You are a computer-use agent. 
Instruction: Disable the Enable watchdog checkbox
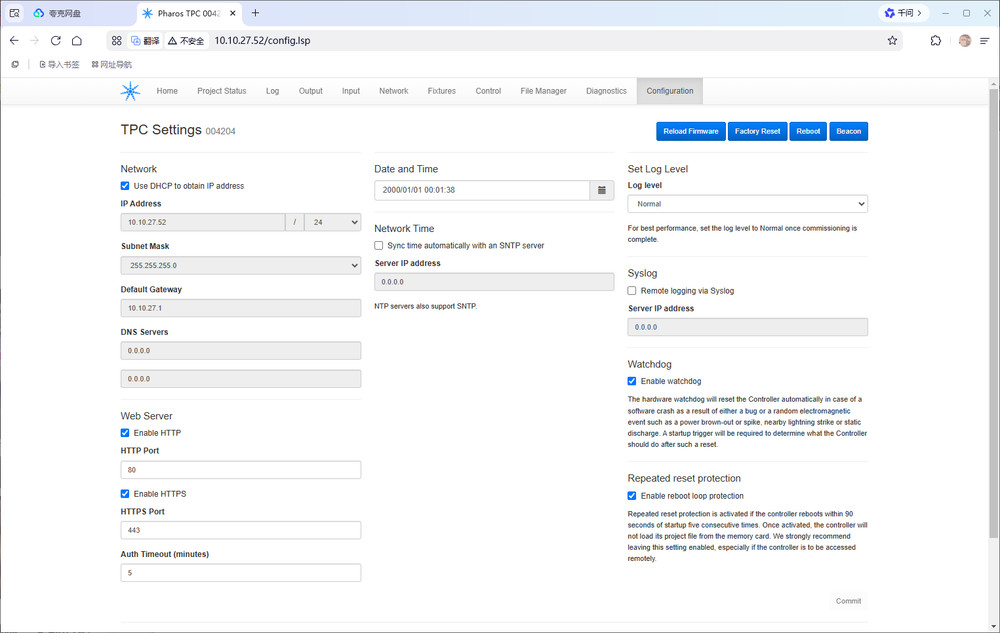[632, 381]
